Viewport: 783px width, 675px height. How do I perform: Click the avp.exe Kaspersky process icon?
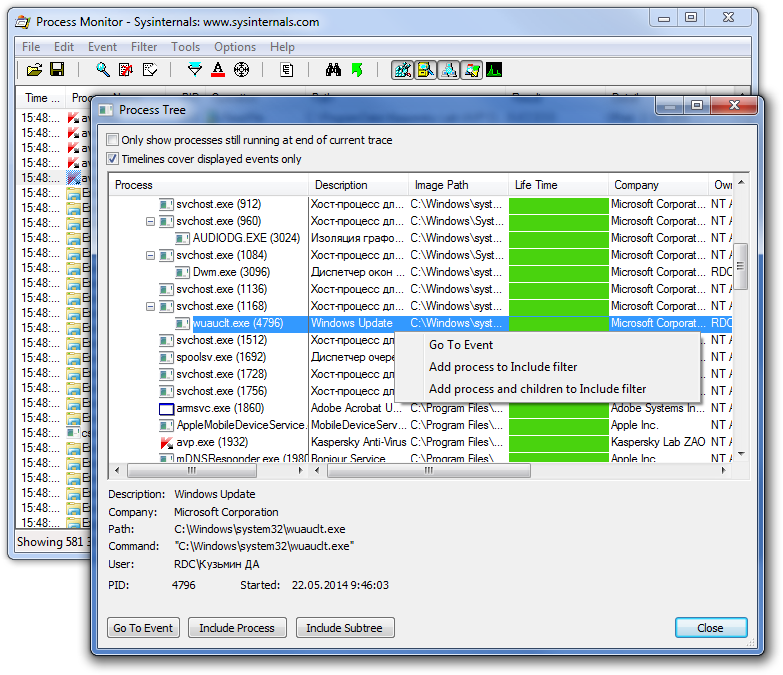166,442
